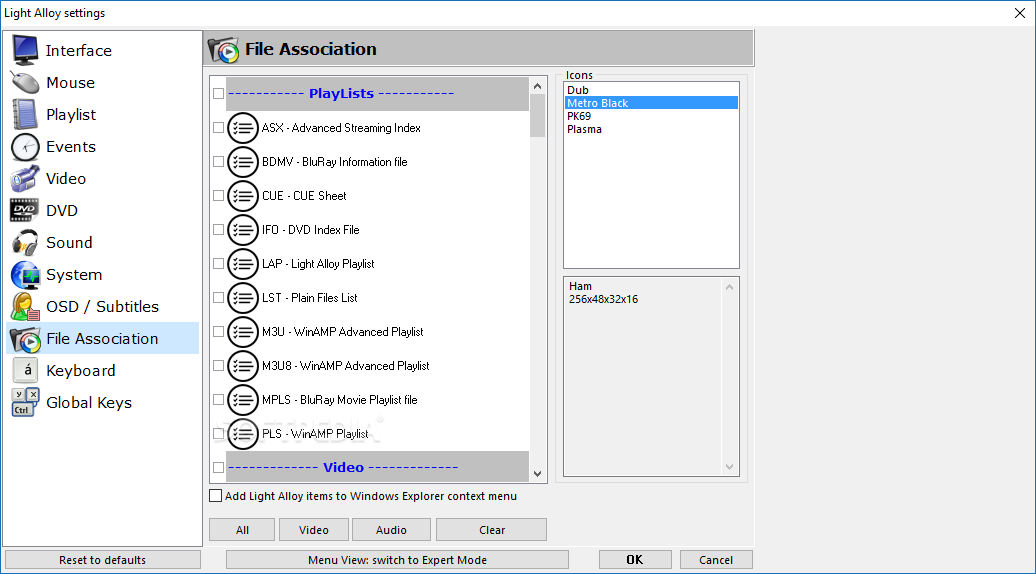The image size is (1036, 574).
Task: Click the Clear button
Action: pyautogui.click(x=492, y=530)
